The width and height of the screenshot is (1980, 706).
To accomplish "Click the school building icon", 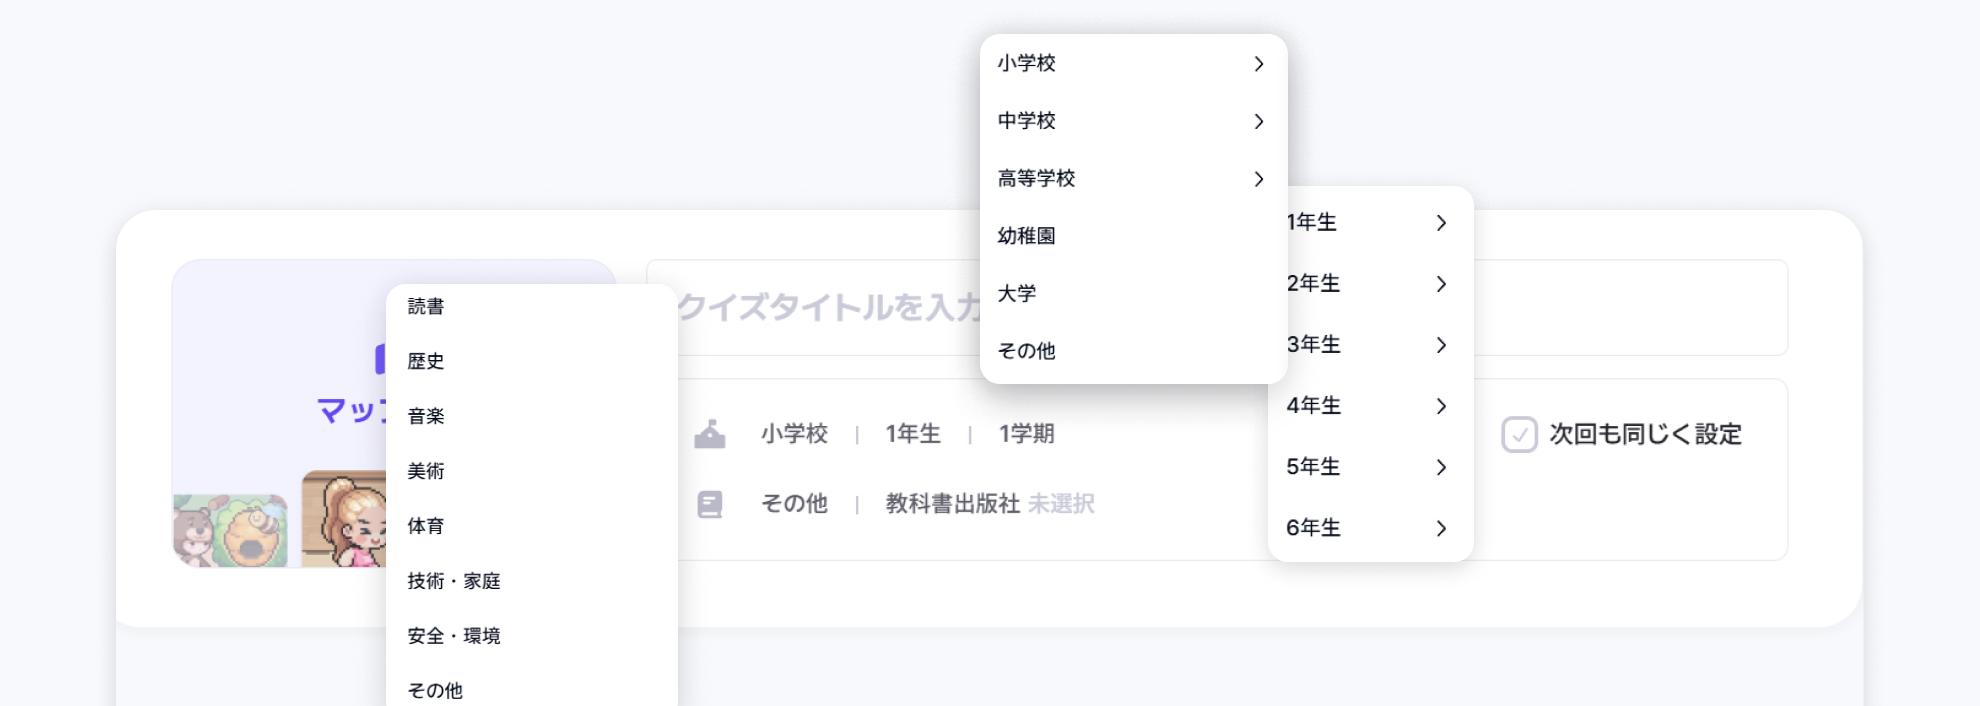I will click(x=710, y=434).
